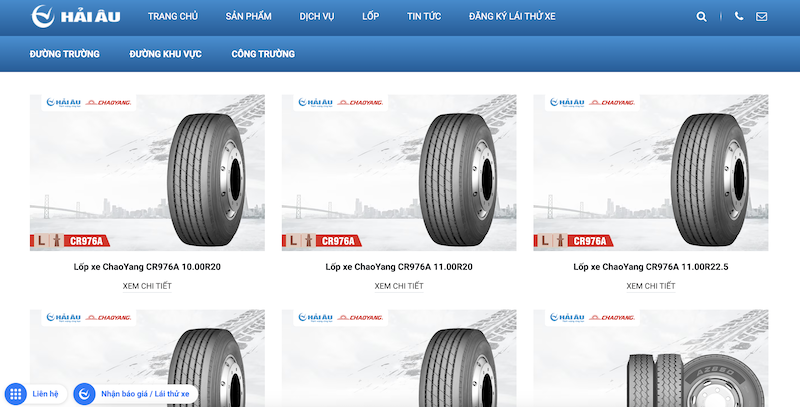The height and width of the screenshot is (407, 800).
Task: Switch to Công Trường category
Action: 262,54
